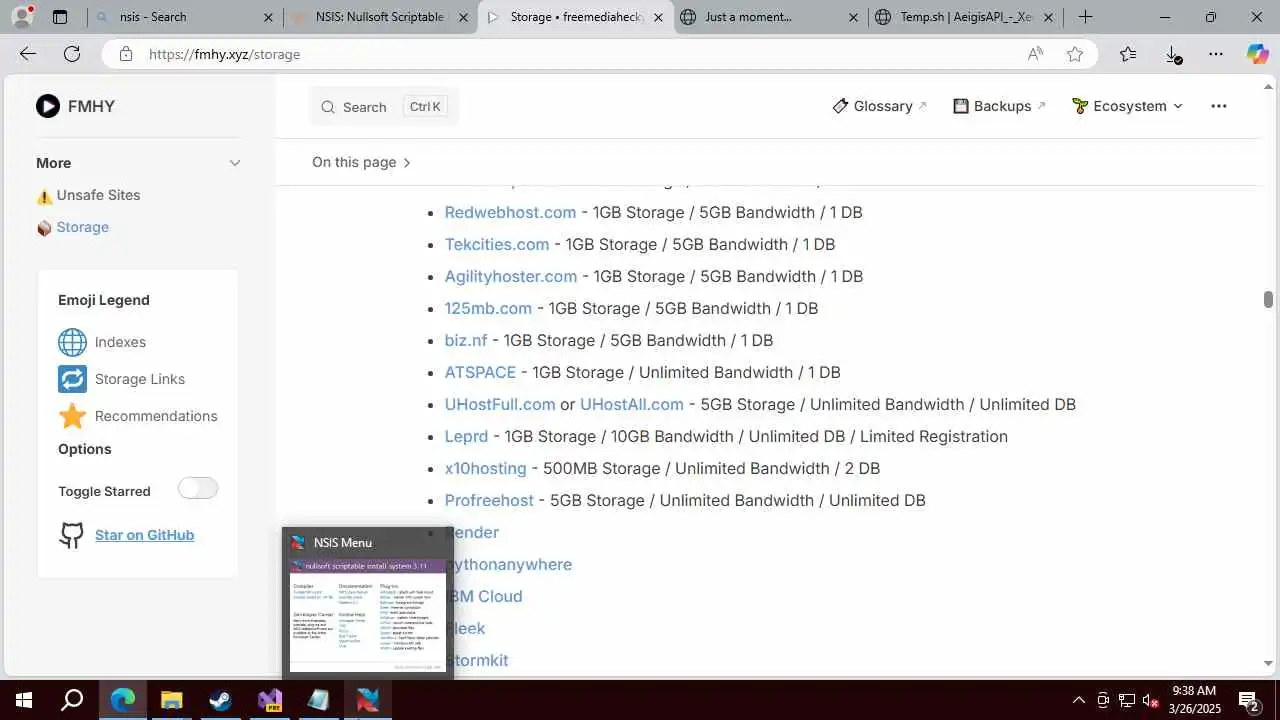Screen dimensions: 1280x720
Task: Click the NSIS taskbar icon
Action: click(x=368, y=700)
